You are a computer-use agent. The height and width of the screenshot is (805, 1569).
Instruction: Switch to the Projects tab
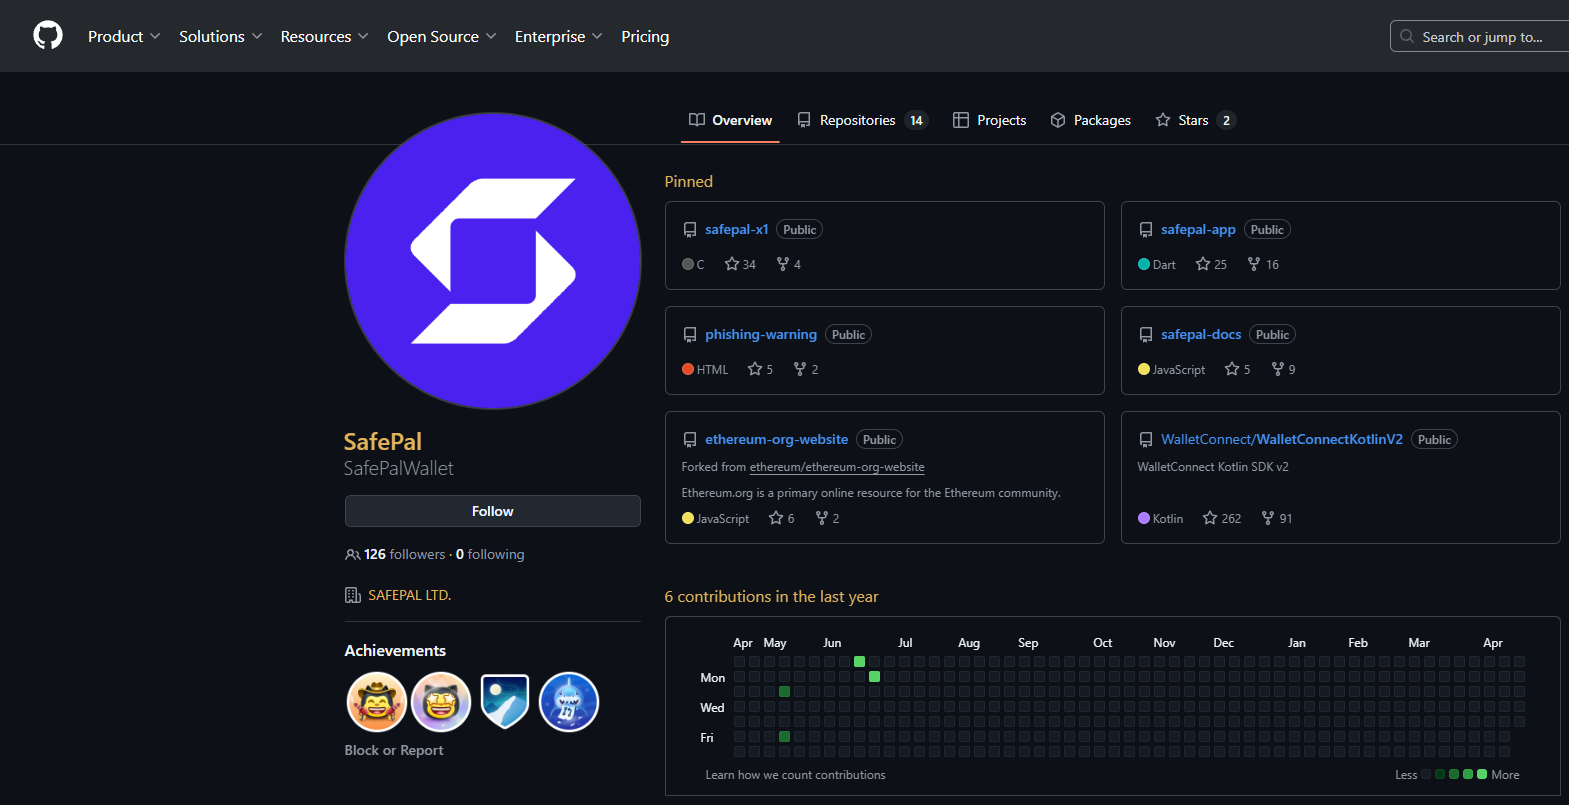989,120
